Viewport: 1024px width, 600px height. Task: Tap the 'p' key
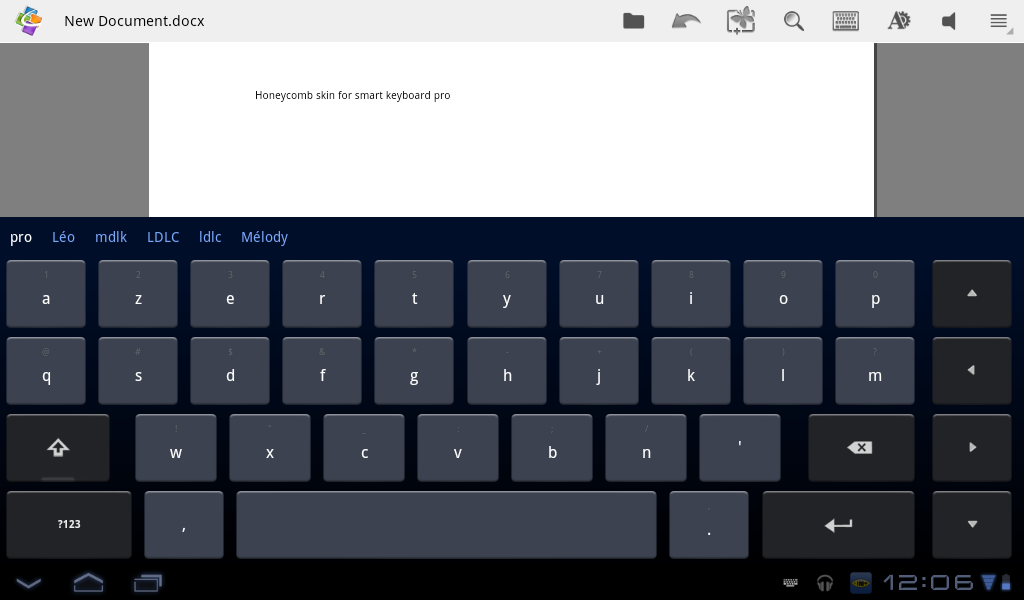(x=875, y=294)
